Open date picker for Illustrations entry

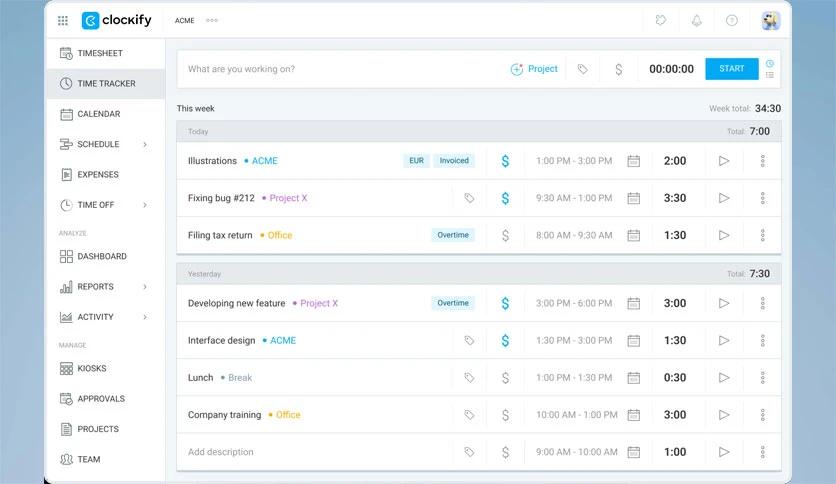coord(633,161)
